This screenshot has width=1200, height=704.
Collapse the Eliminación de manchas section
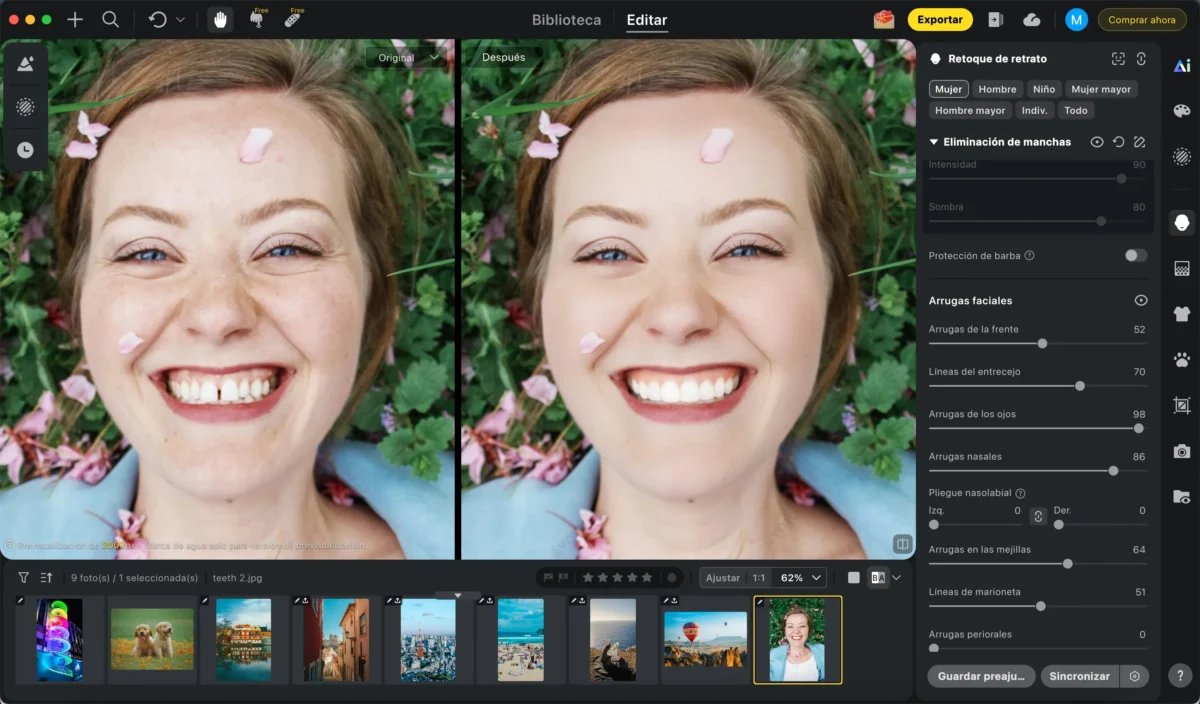(x=934, y=142)
